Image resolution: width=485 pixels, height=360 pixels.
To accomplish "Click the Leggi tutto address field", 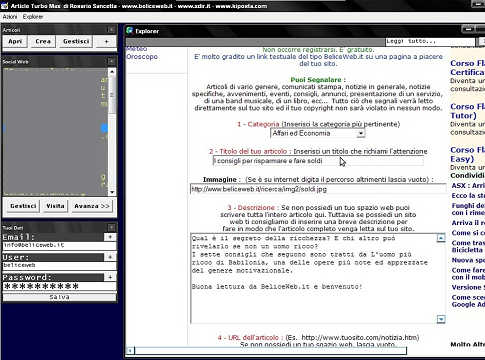I will pyautogui.click(x=430, y=41).
